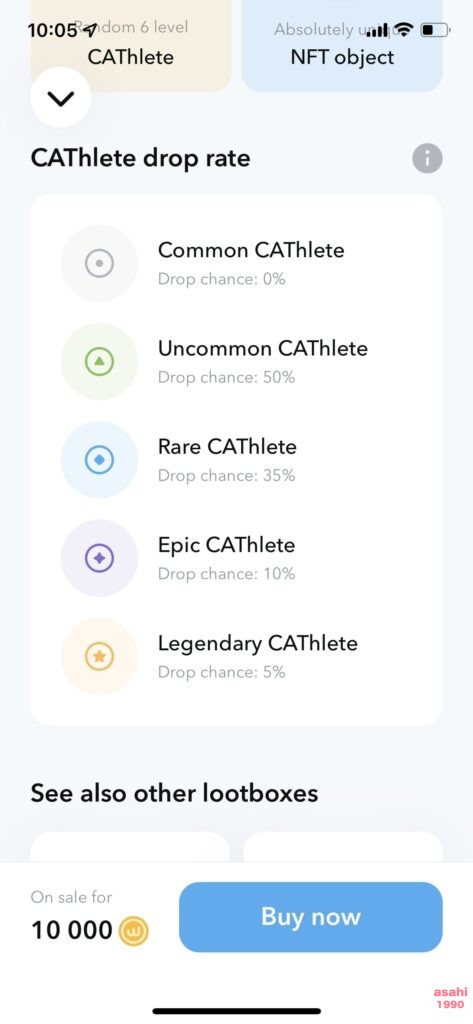Image resolution: width=473 pixels, height=1024 pixels.
Task: Collapse the page with the down chevron button
Action: click(x=61, y=97)
